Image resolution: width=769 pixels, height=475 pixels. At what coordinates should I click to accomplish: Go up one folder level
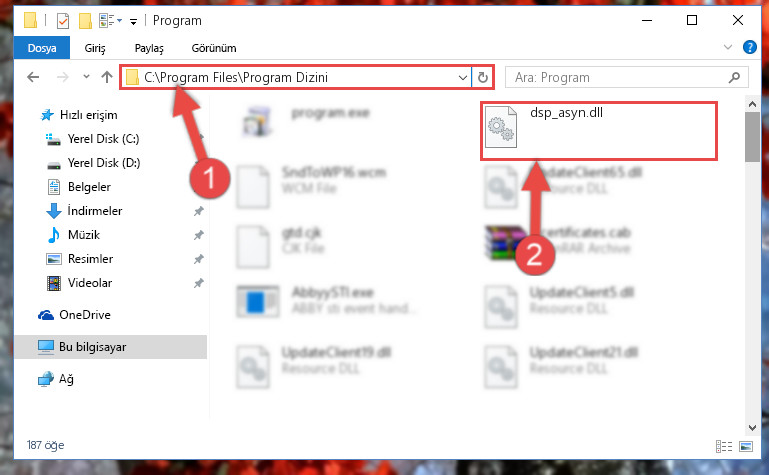106,77
